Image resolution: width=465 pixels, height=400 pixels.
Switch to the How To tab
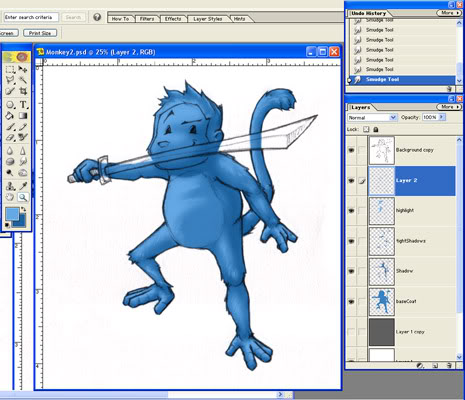120,19
